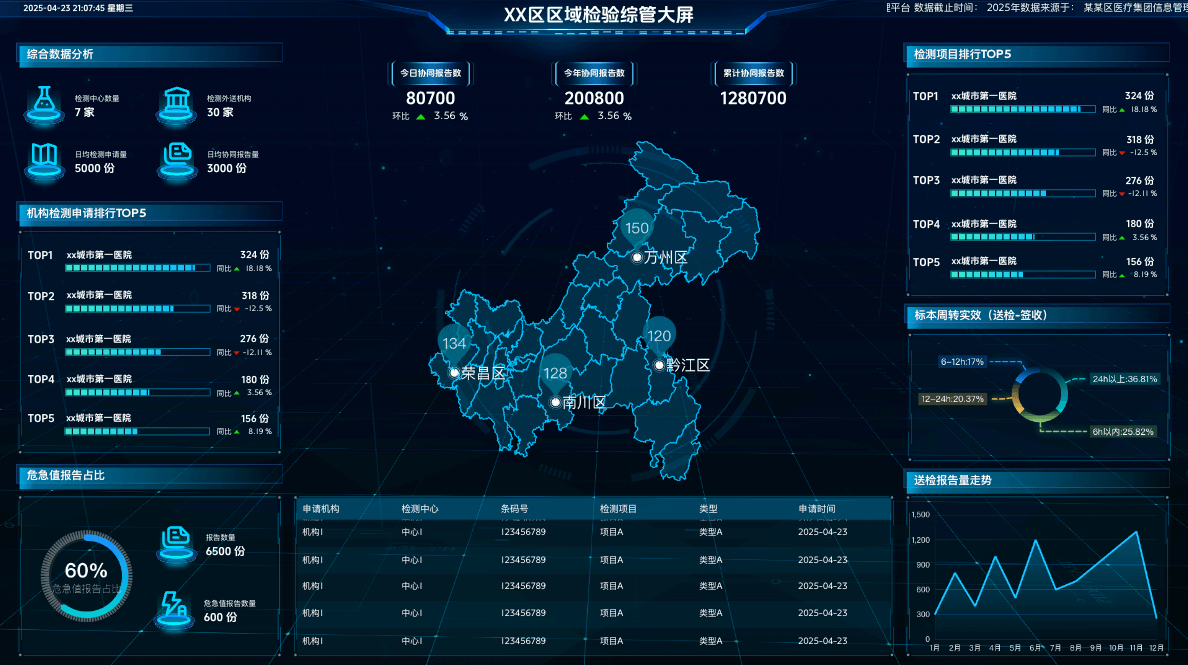Image resolution: width=1188 pixels, height=665 pixels.
Task: Click the green up arrow under 今日协同报告数
Action: tap(421, 116)
